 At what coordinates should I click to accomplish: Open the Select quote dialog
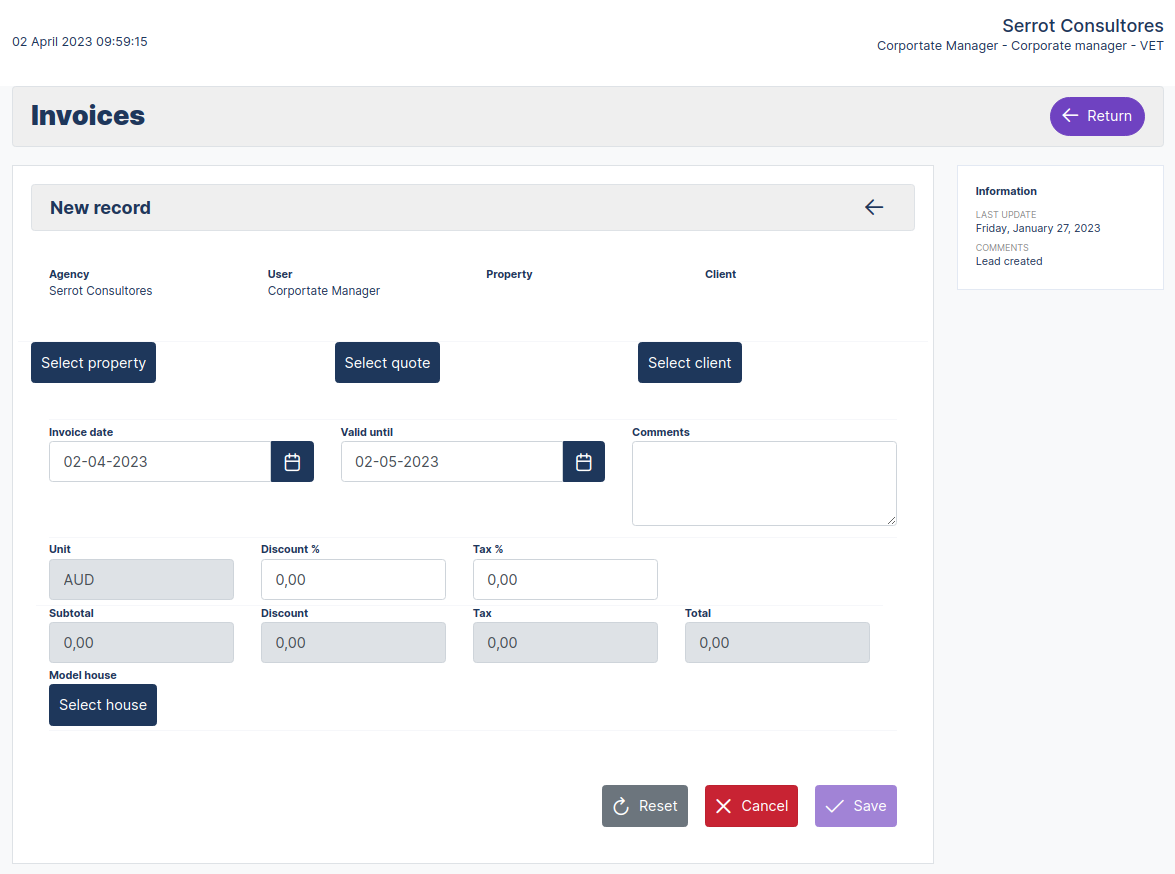tap(387, 362)
